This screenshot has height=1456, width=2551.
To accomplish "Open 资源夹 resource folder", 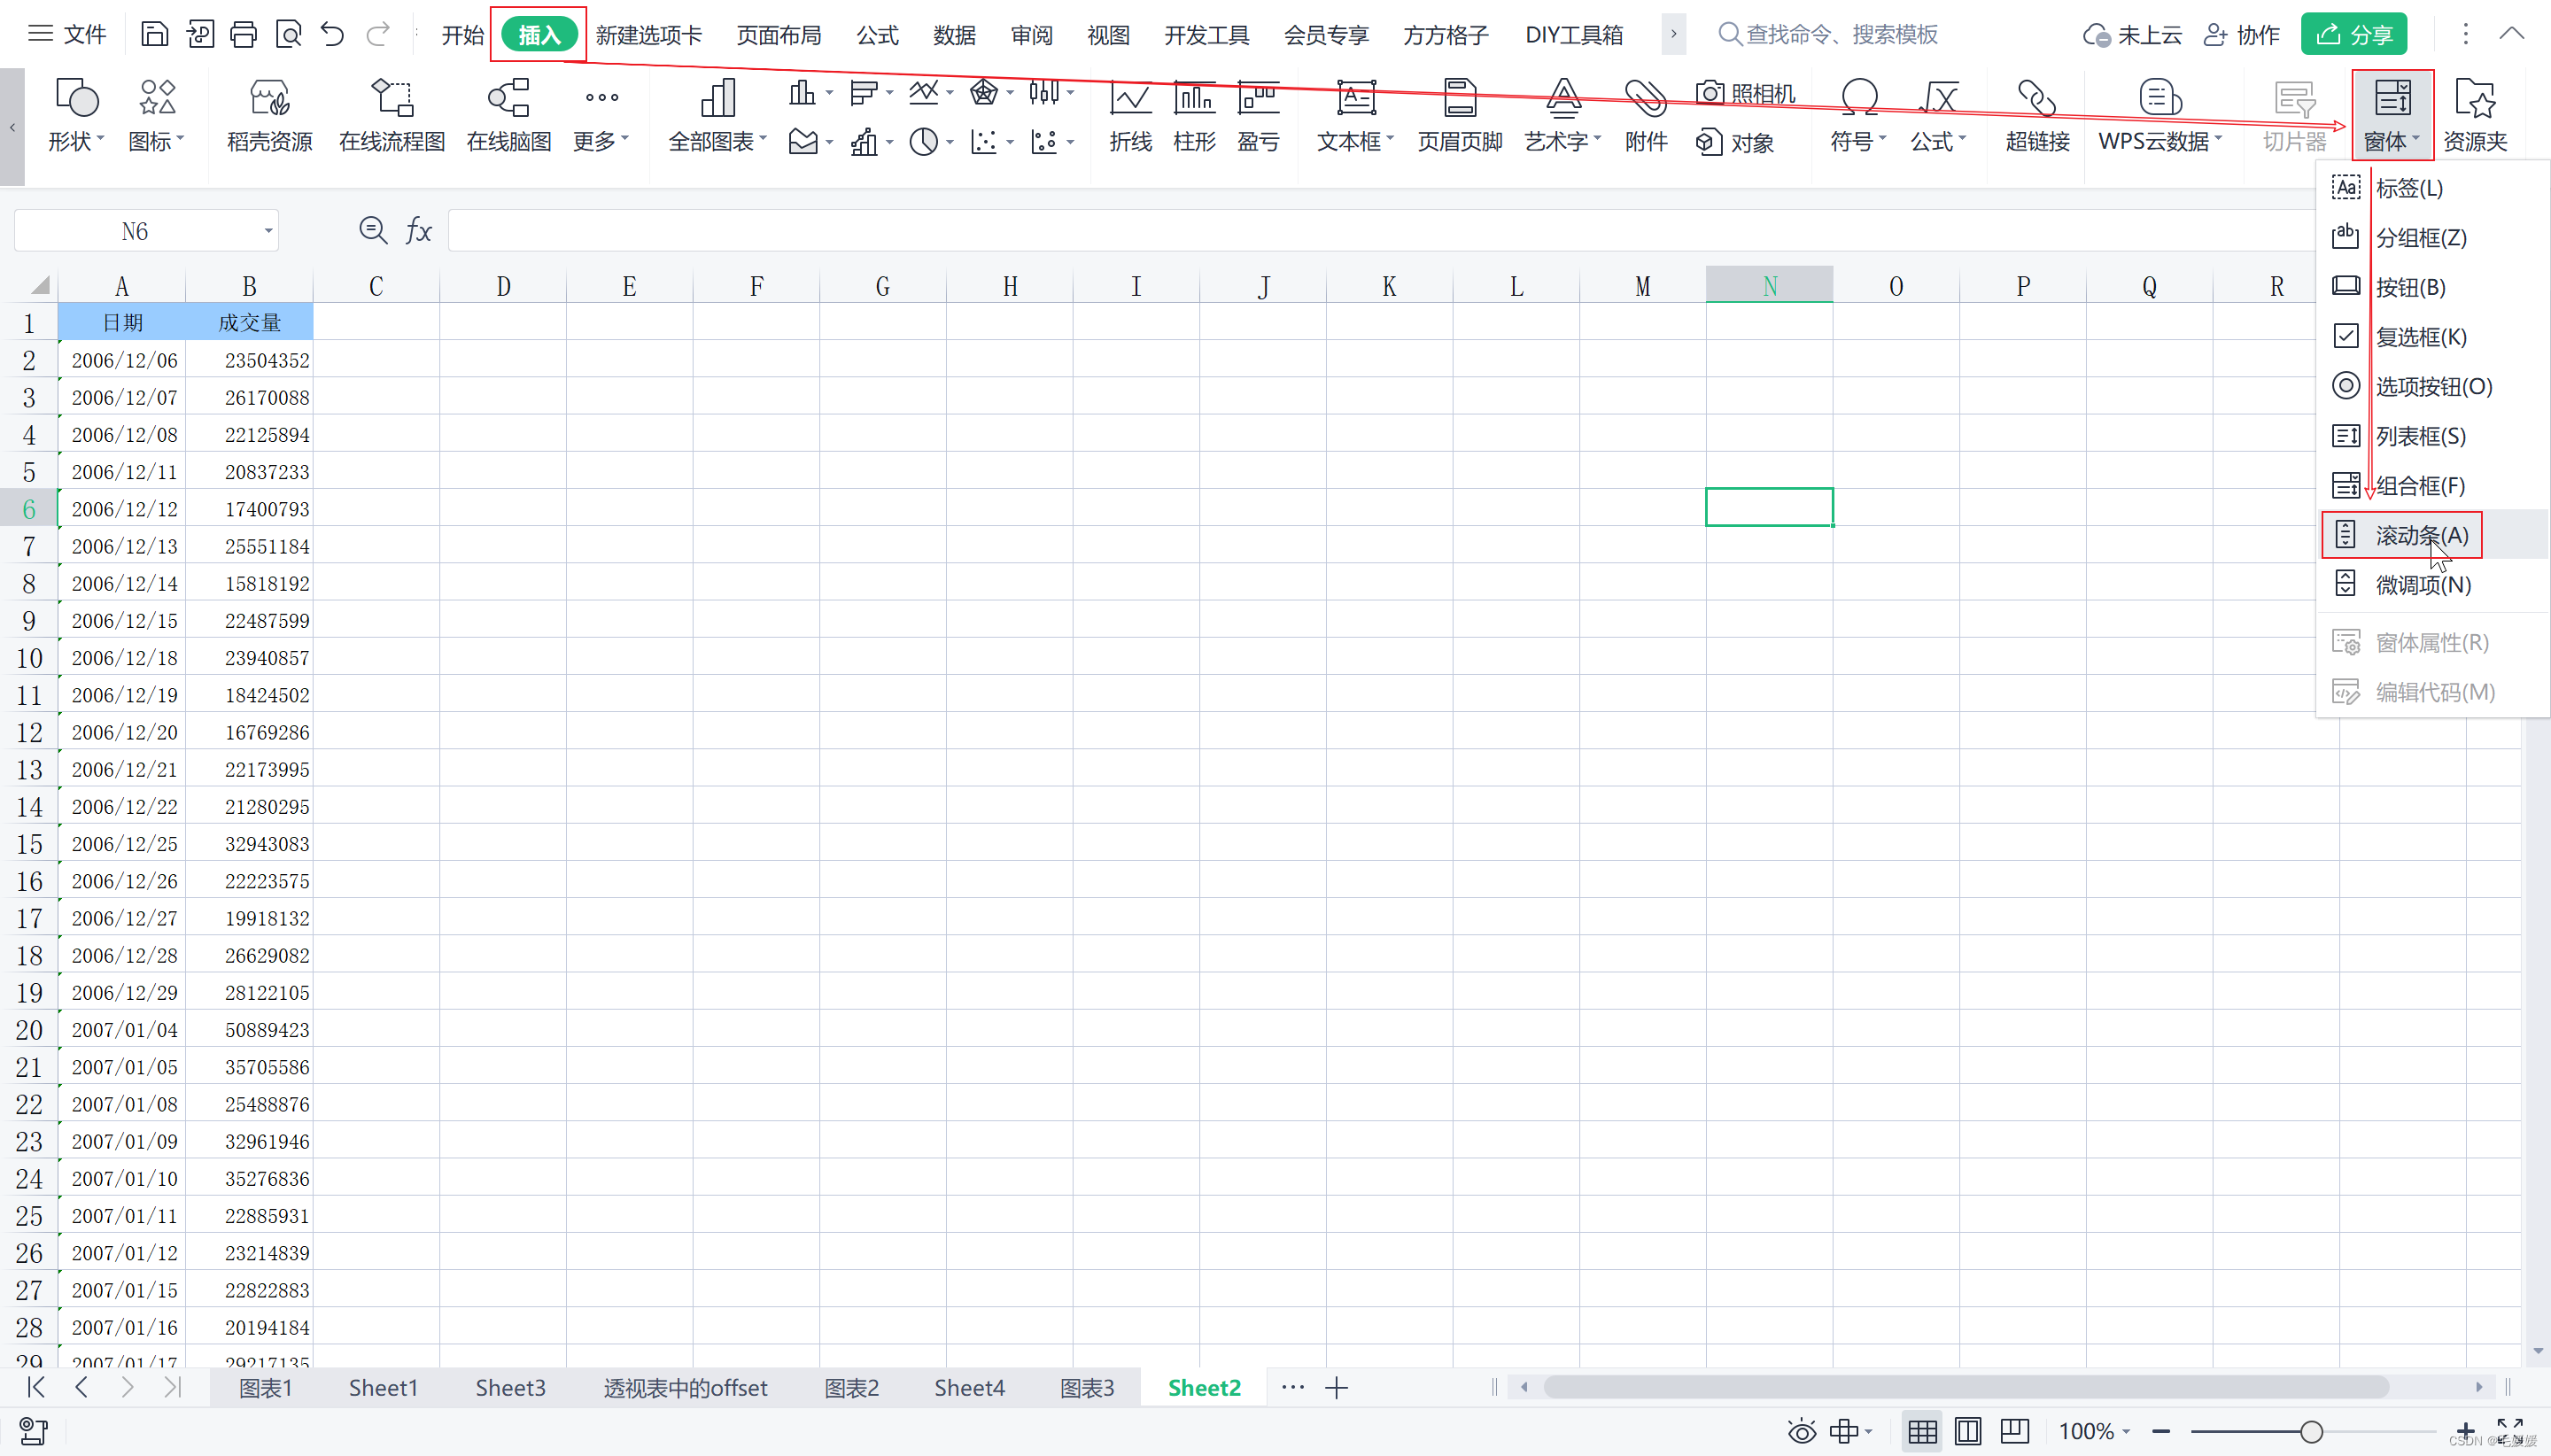I will 2475,116.
